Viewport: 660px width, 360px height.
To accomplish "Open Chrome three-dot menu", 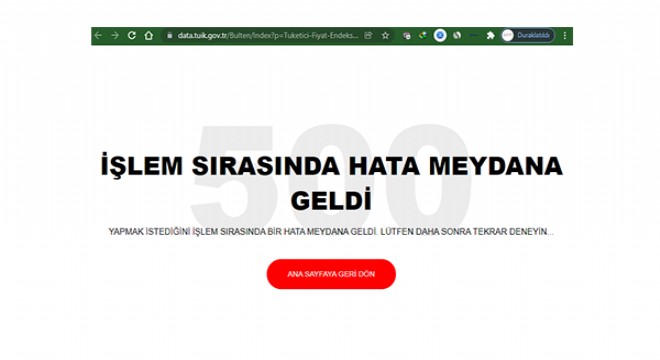I will tap(565, 36).
